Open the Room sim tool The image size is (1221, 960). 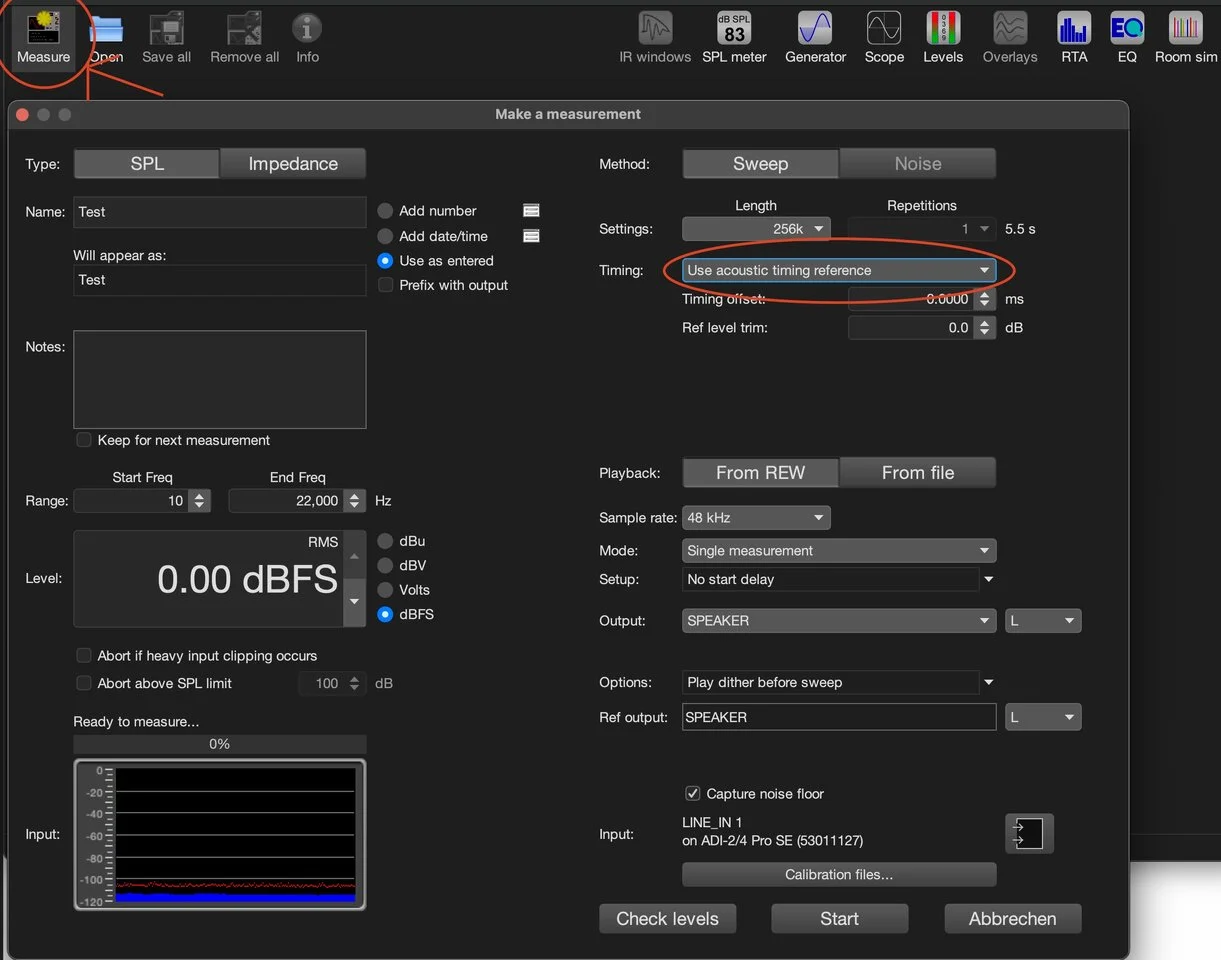(x=1186, y=38)
